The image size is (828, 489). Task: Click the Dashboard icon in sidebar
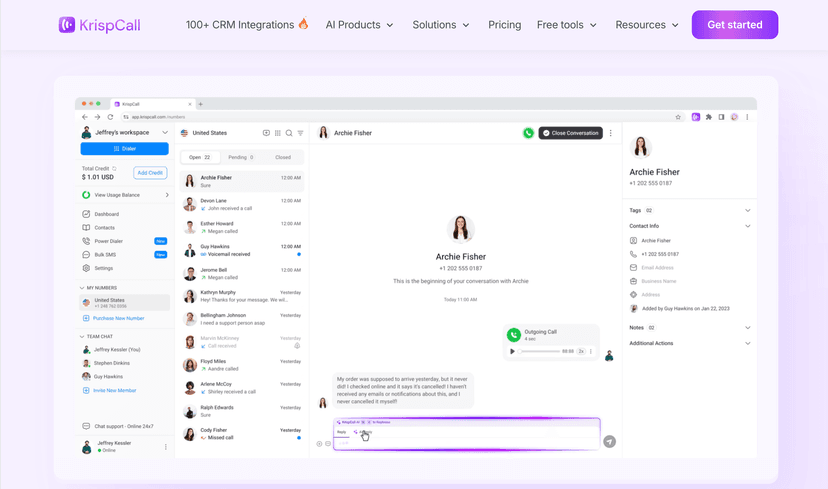86,214
